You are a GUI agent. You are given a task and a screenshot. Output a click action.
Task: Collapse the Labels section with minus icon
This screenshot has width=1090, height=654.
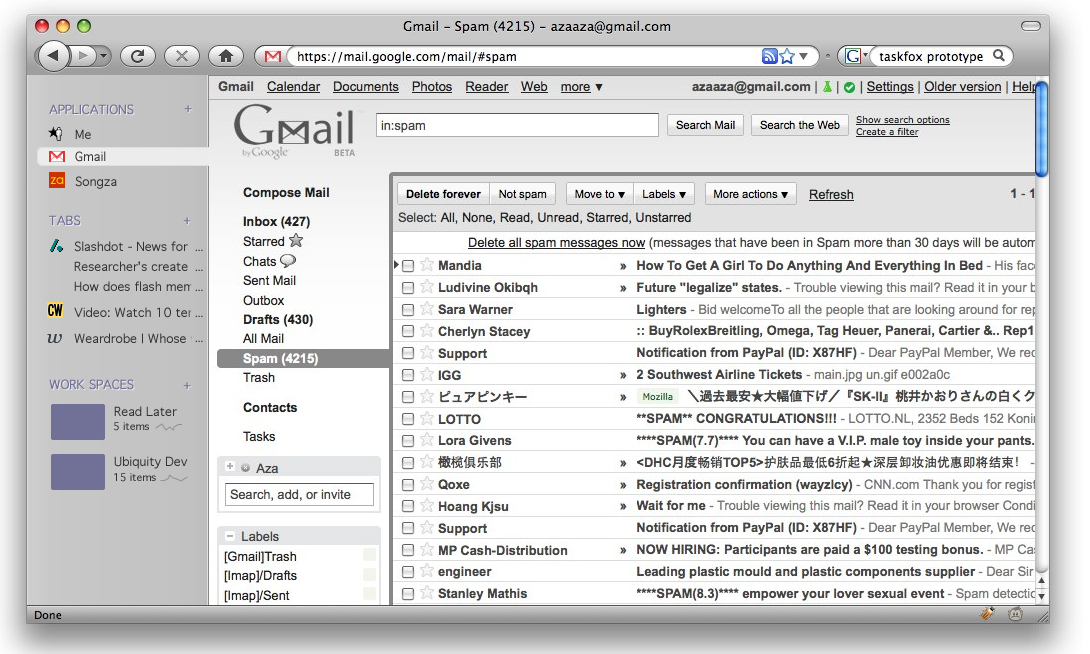229,536
